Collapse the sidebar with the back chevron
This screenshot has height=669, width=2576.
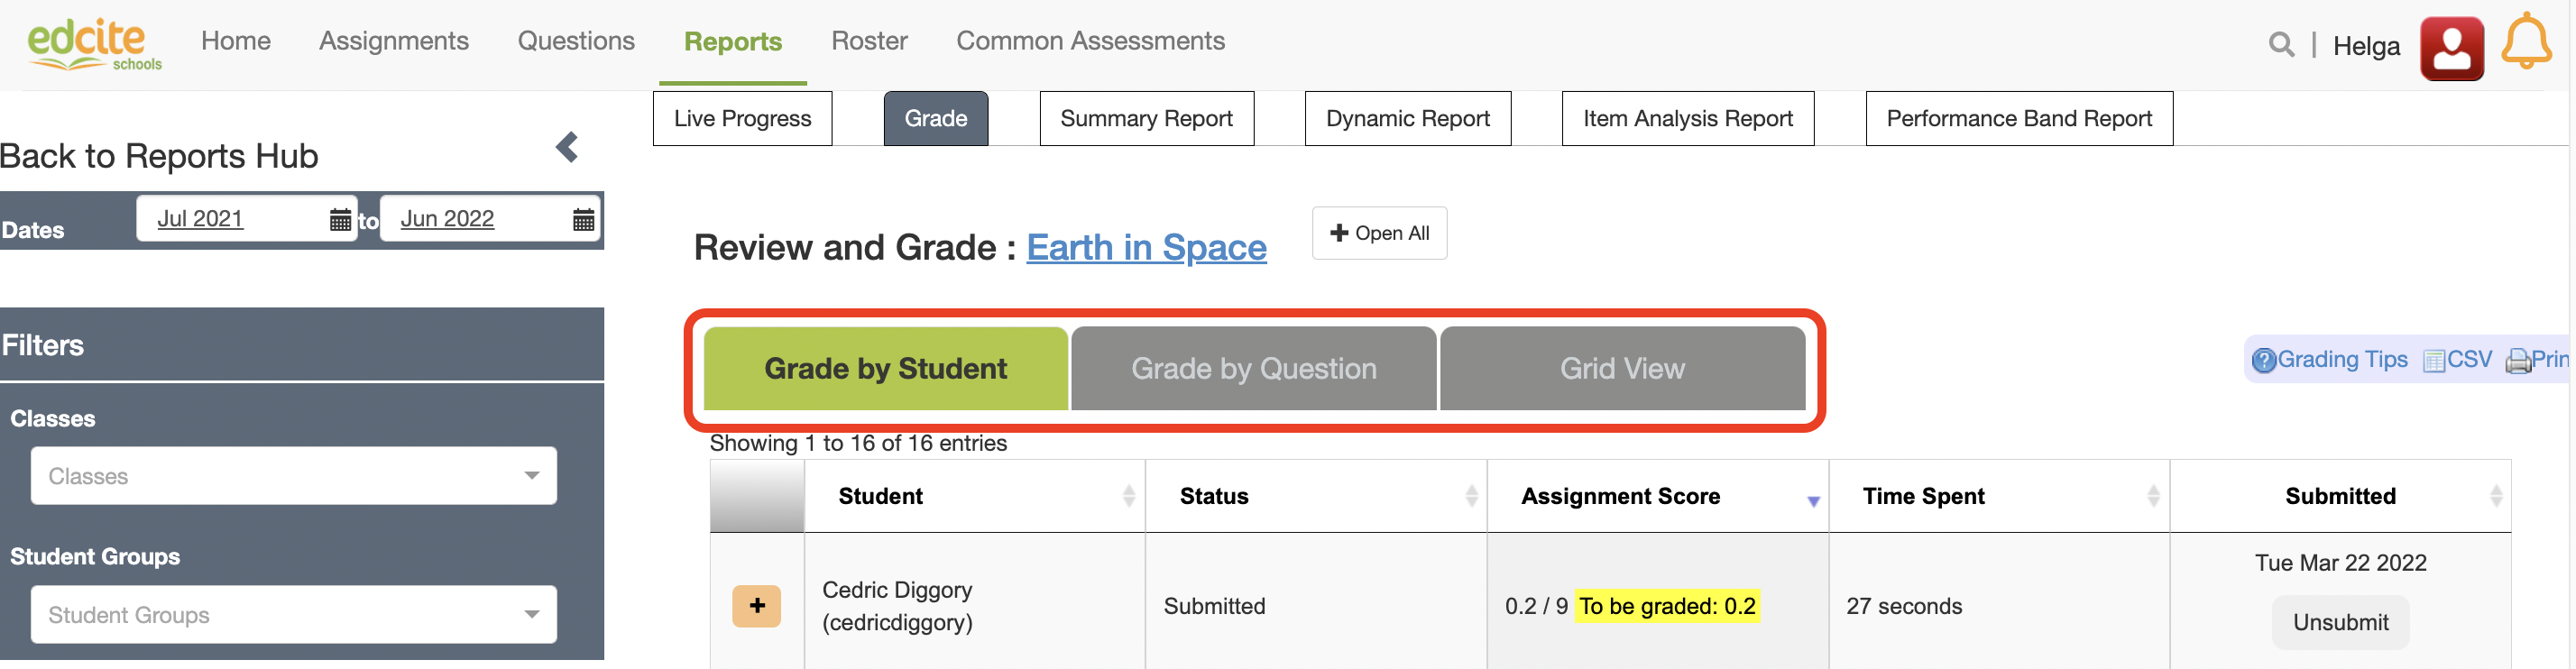pyautogui.click(x=567, y=148)
